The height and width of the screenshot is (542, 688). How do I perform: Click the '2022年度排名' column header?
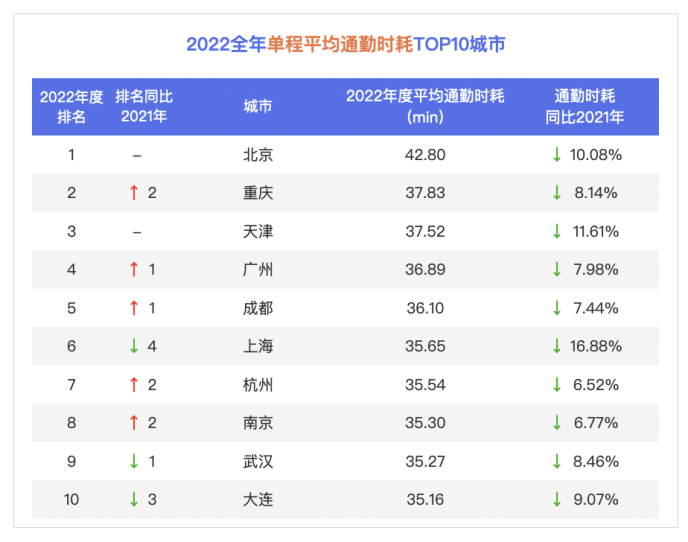[71, 107]
